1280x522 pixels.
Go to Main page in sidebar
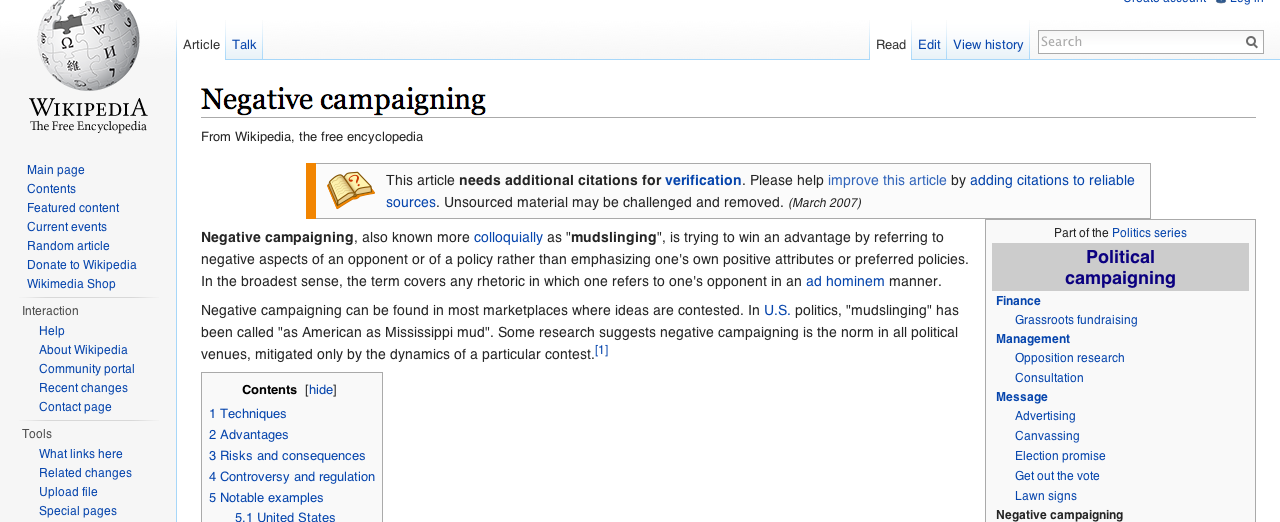point(56,170)
